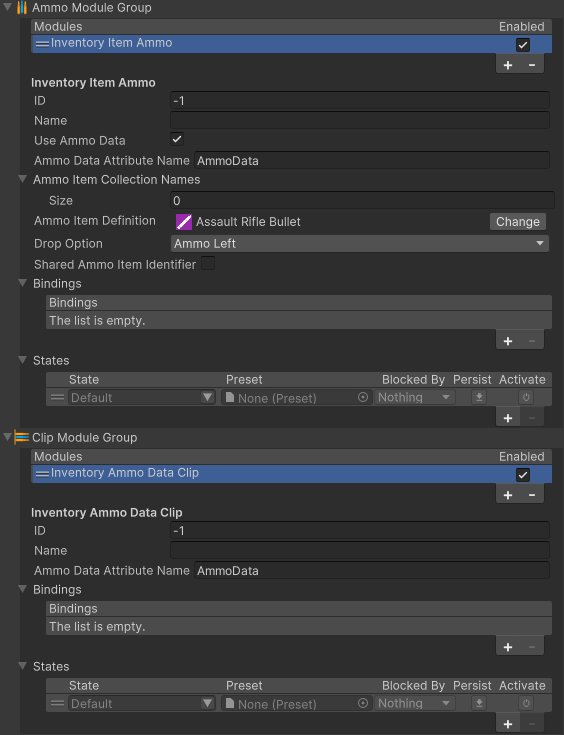Add a module to the Ammo Module Group
The image size is (564, 735).
508,65
